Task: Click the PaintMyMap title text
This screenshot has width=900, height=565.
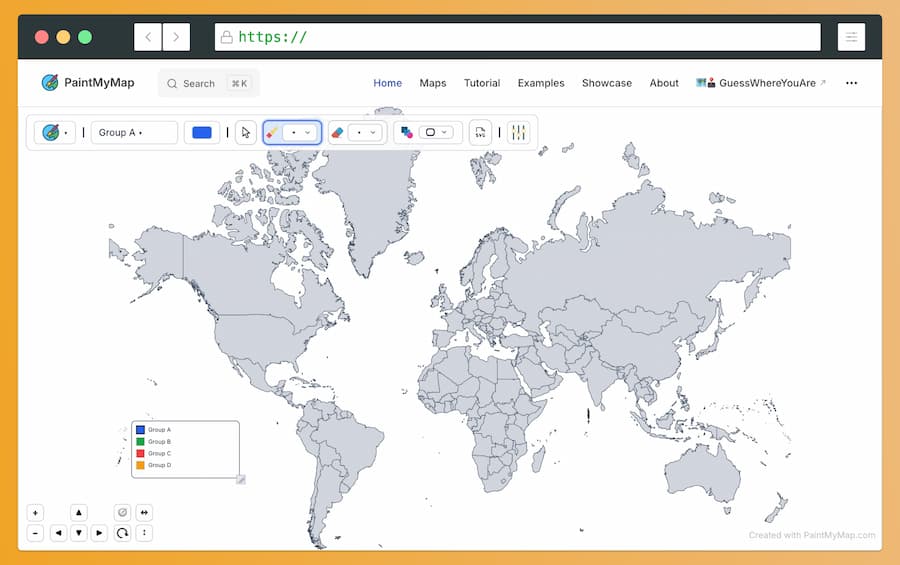Action: 99,83
